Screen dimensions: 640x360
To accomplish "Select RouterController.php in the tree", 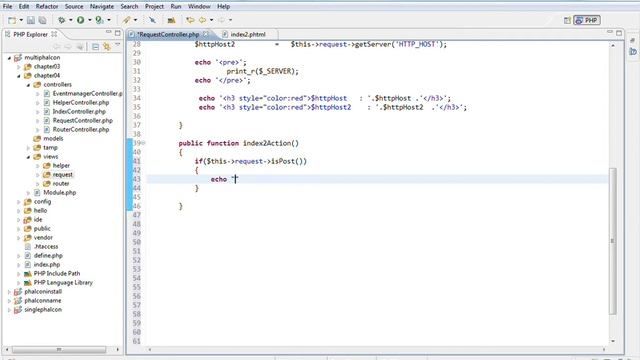I will click(x=81, y=130).
